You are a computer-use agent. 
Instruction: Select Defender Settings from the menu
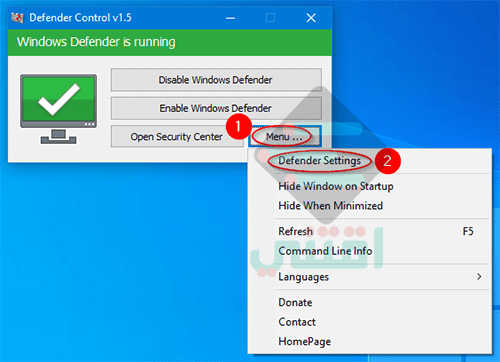click(370, 161)
